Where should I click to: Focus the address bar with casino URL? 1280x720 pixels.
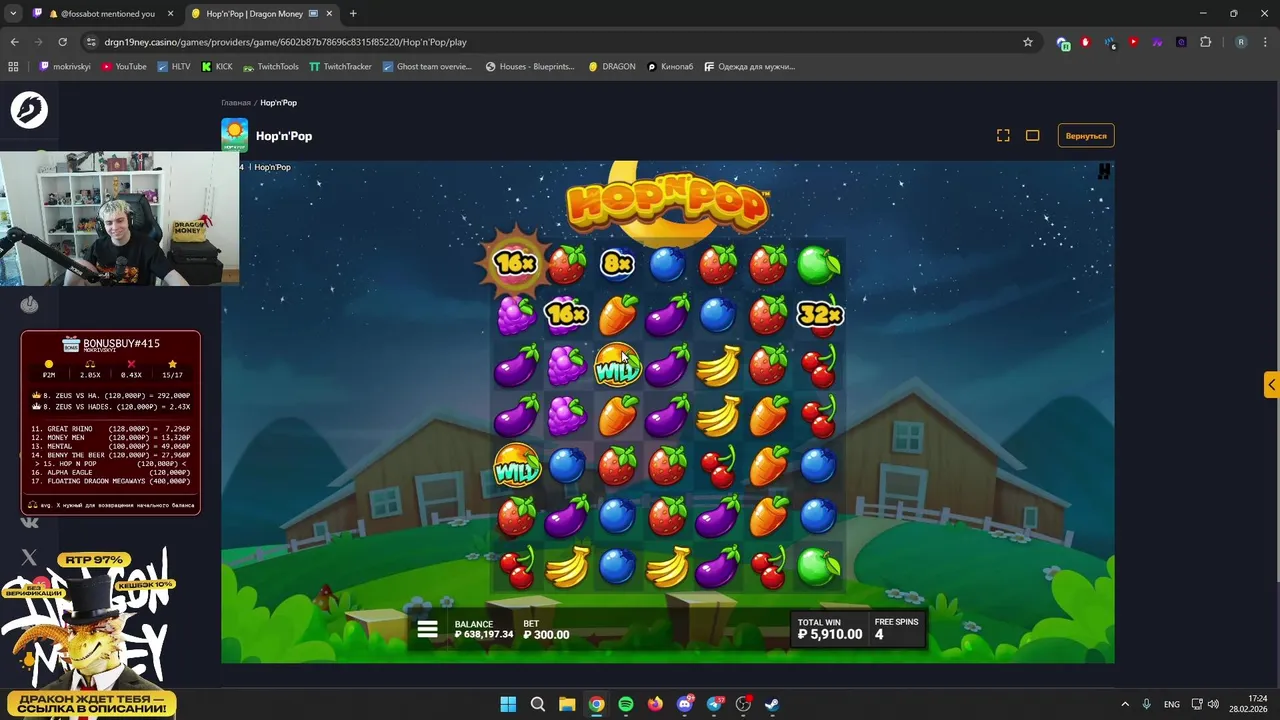click(x=560, y=42)
